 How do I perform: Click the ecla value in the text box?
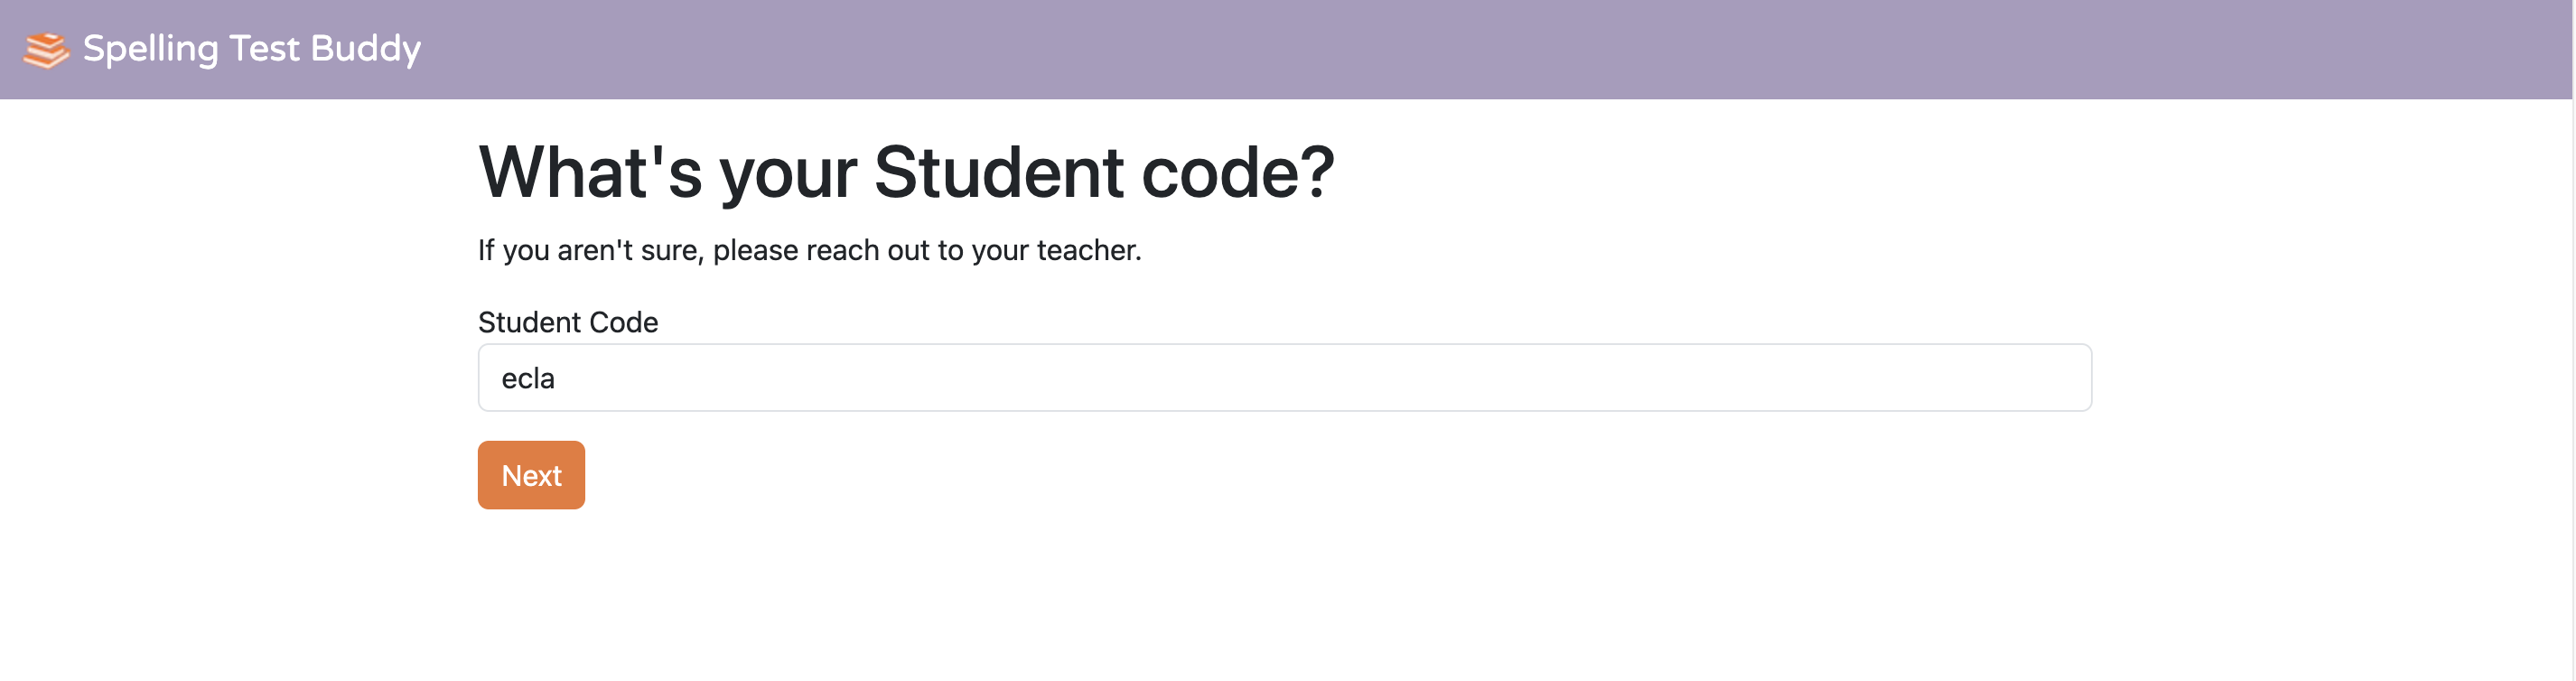pyautogui.click(x=528, y=378)
